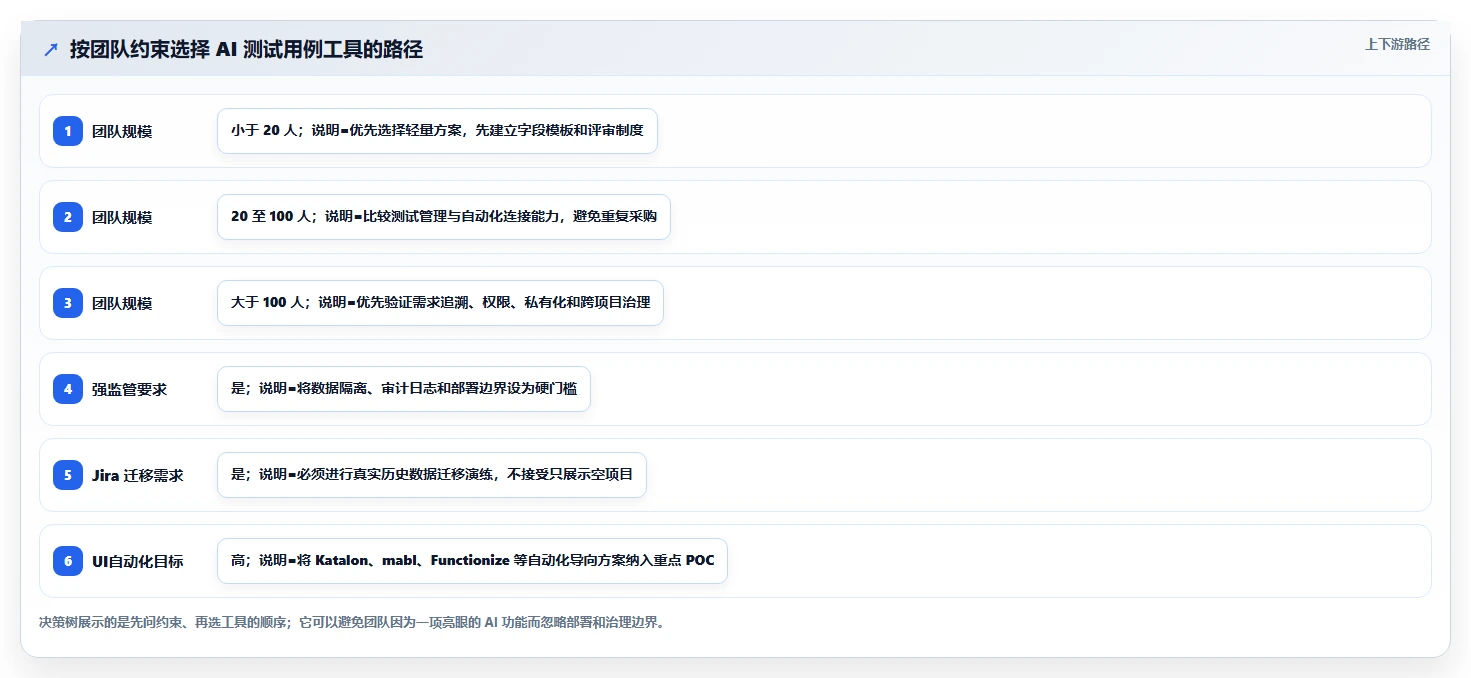Select the 将数据隔离、审计日志 description box

[404, 389]
